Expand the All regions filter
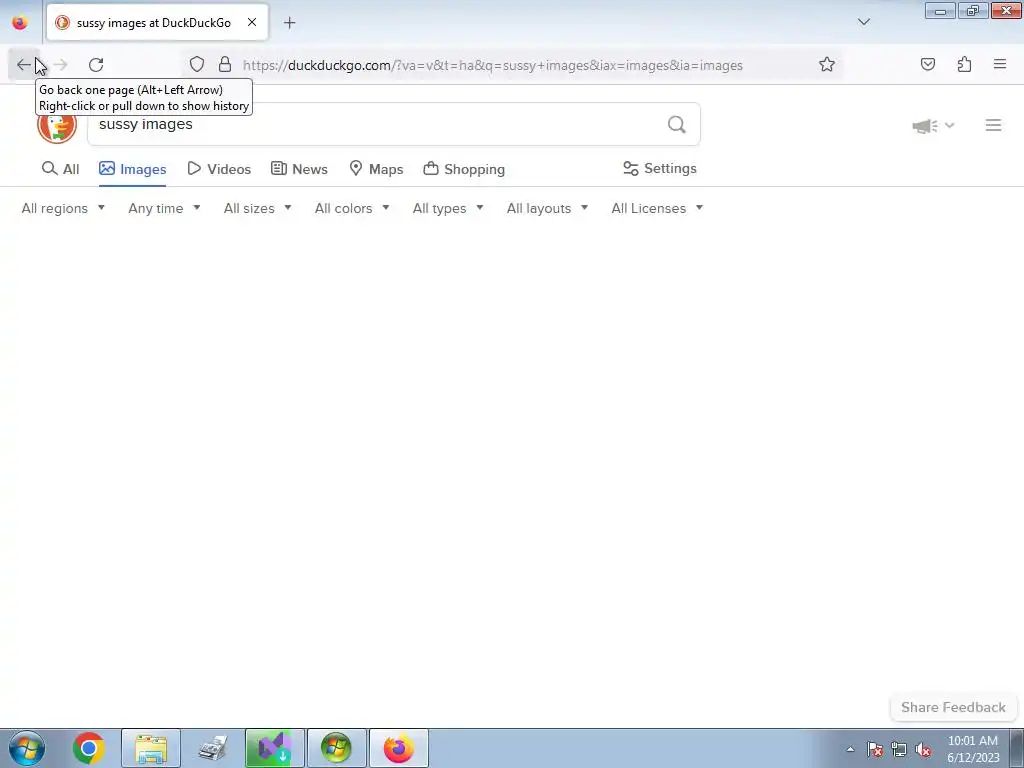This screenshot has width=1024, height=768. tap(63, 208)
